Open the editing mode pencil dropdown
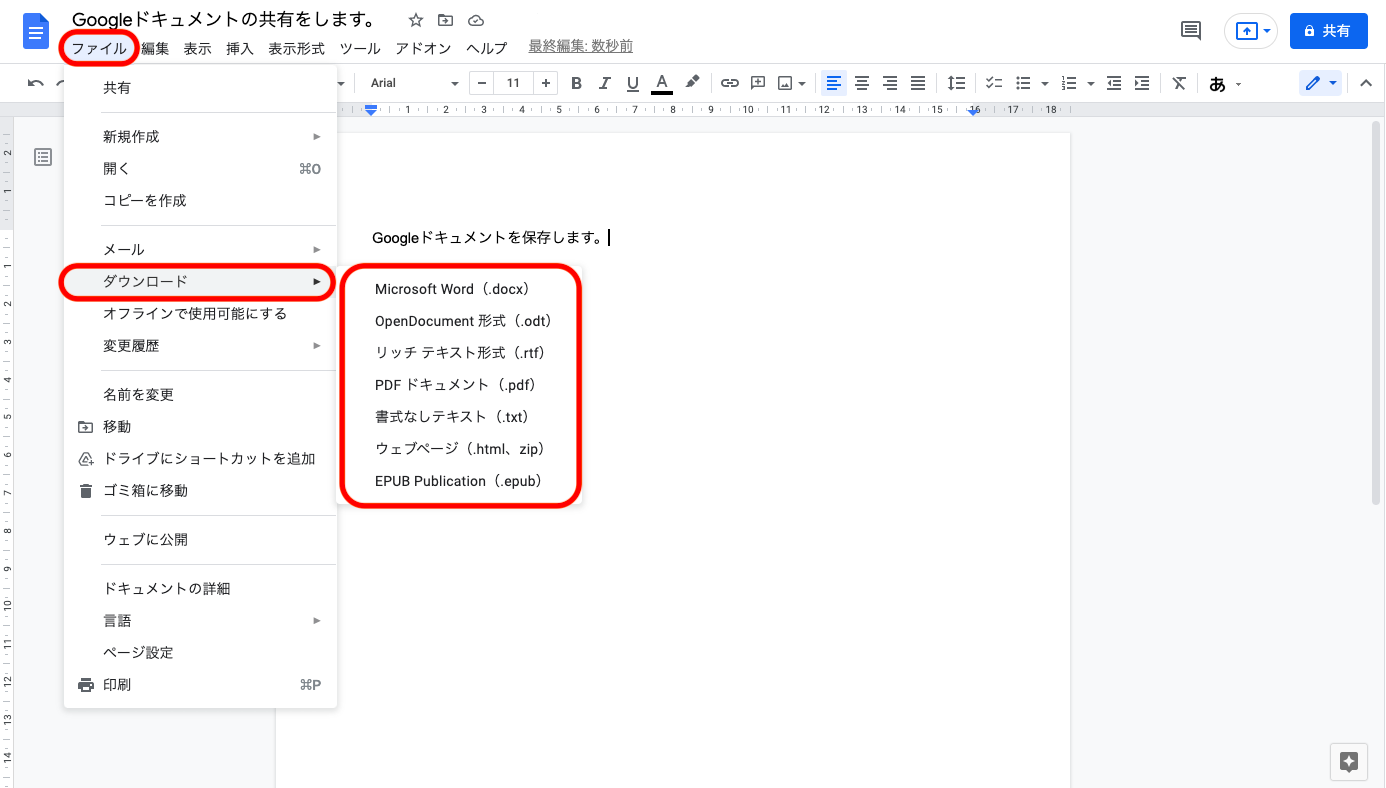 (x=1321, y=84)
